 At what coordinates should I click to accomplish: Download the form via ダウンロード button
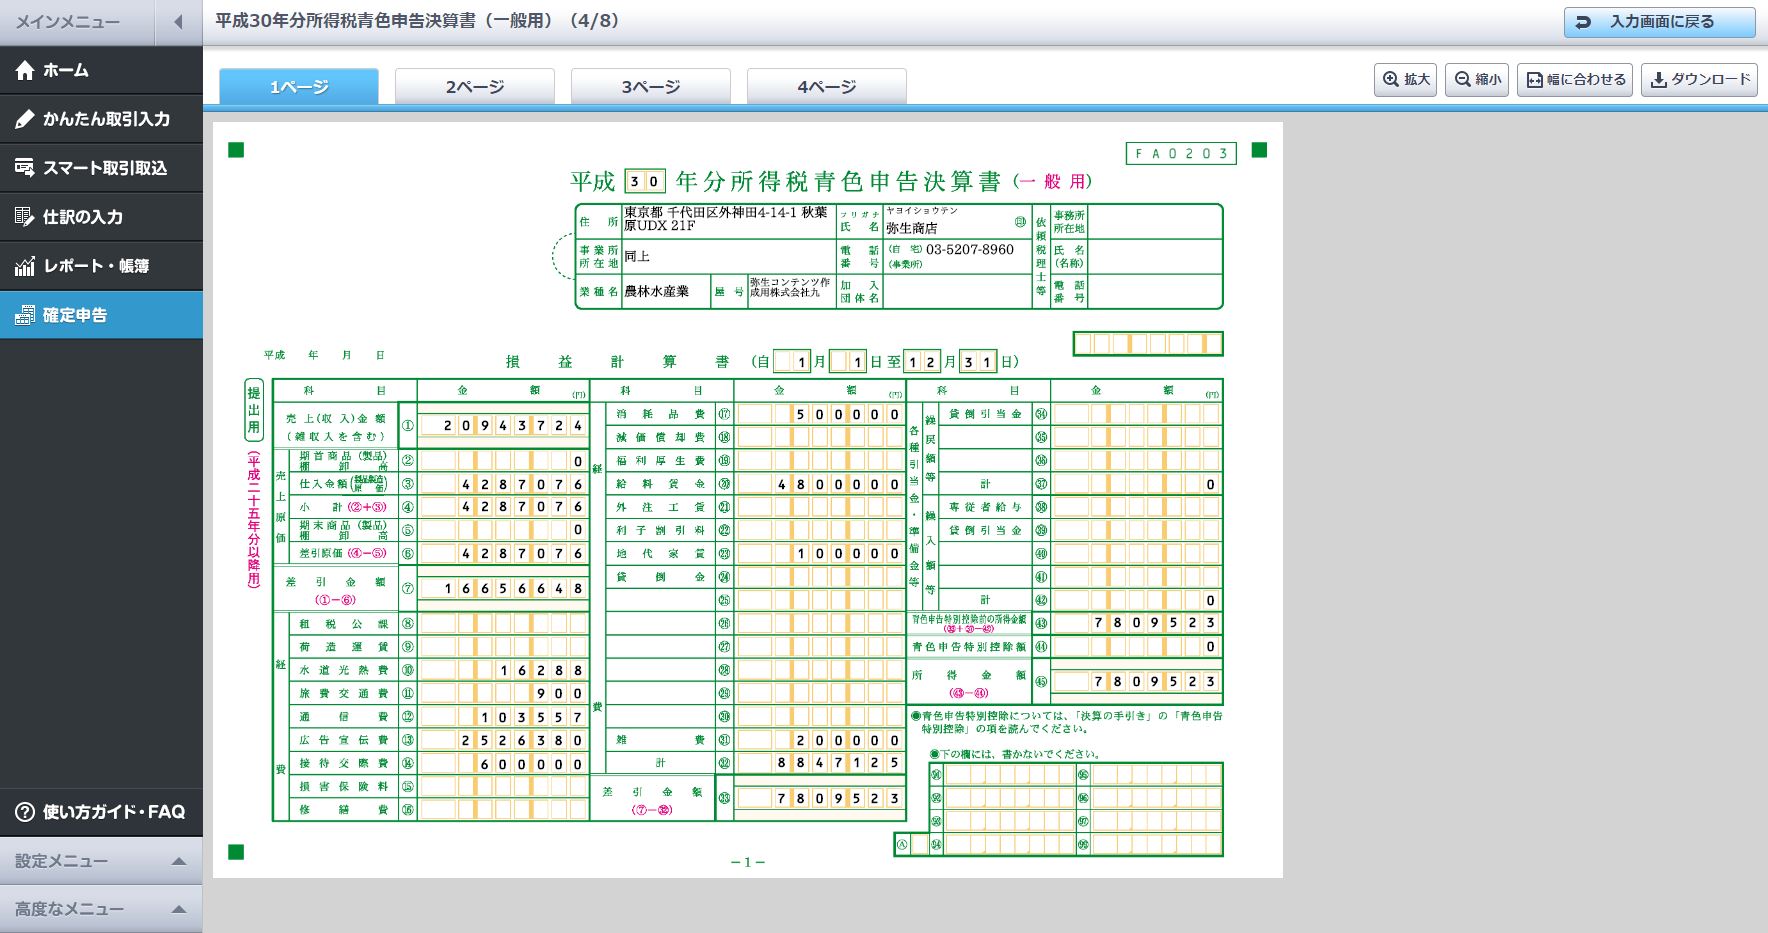(x=1699, y=79)
